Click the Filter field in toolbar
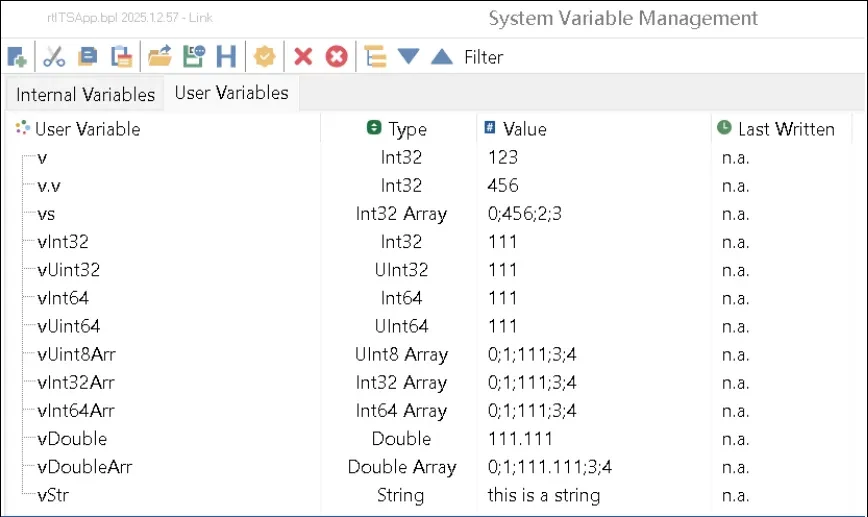 coord(484,58)
